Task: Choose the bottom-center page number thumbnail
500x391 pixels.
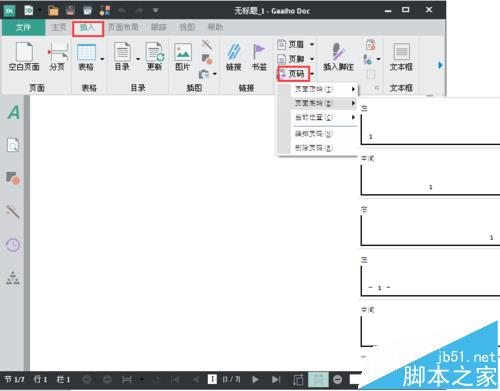Action: 430,175
